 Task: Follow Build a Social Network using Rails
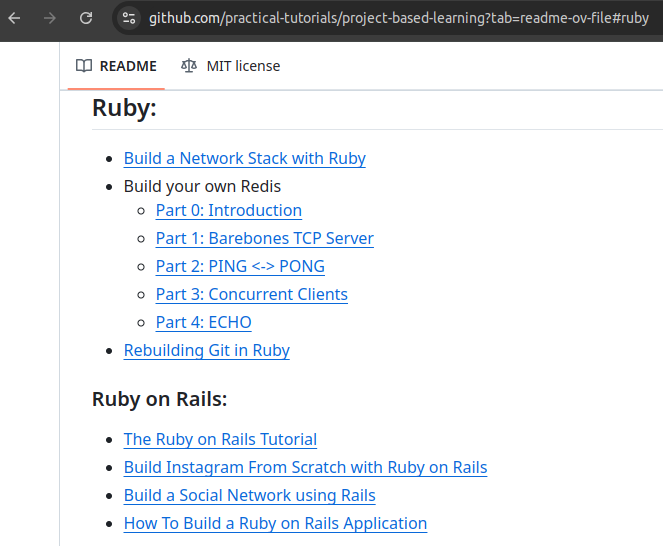pos(249,495)
